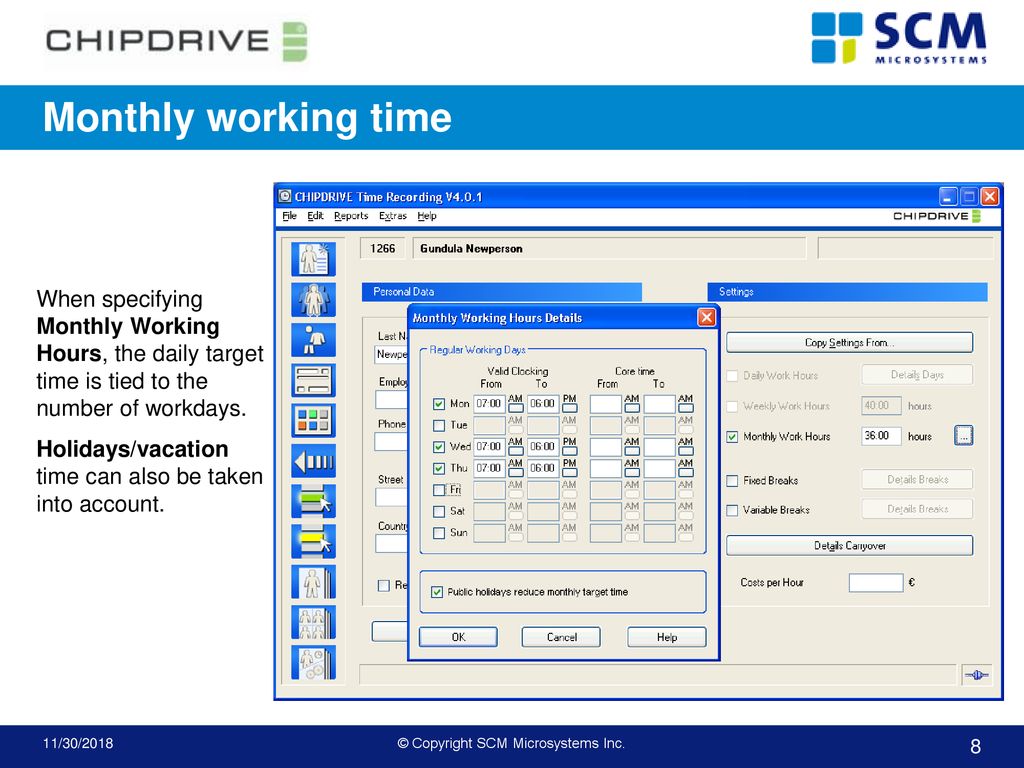Open the employee group icon in sidebar

pyautogui.click(x=313, y=300)
